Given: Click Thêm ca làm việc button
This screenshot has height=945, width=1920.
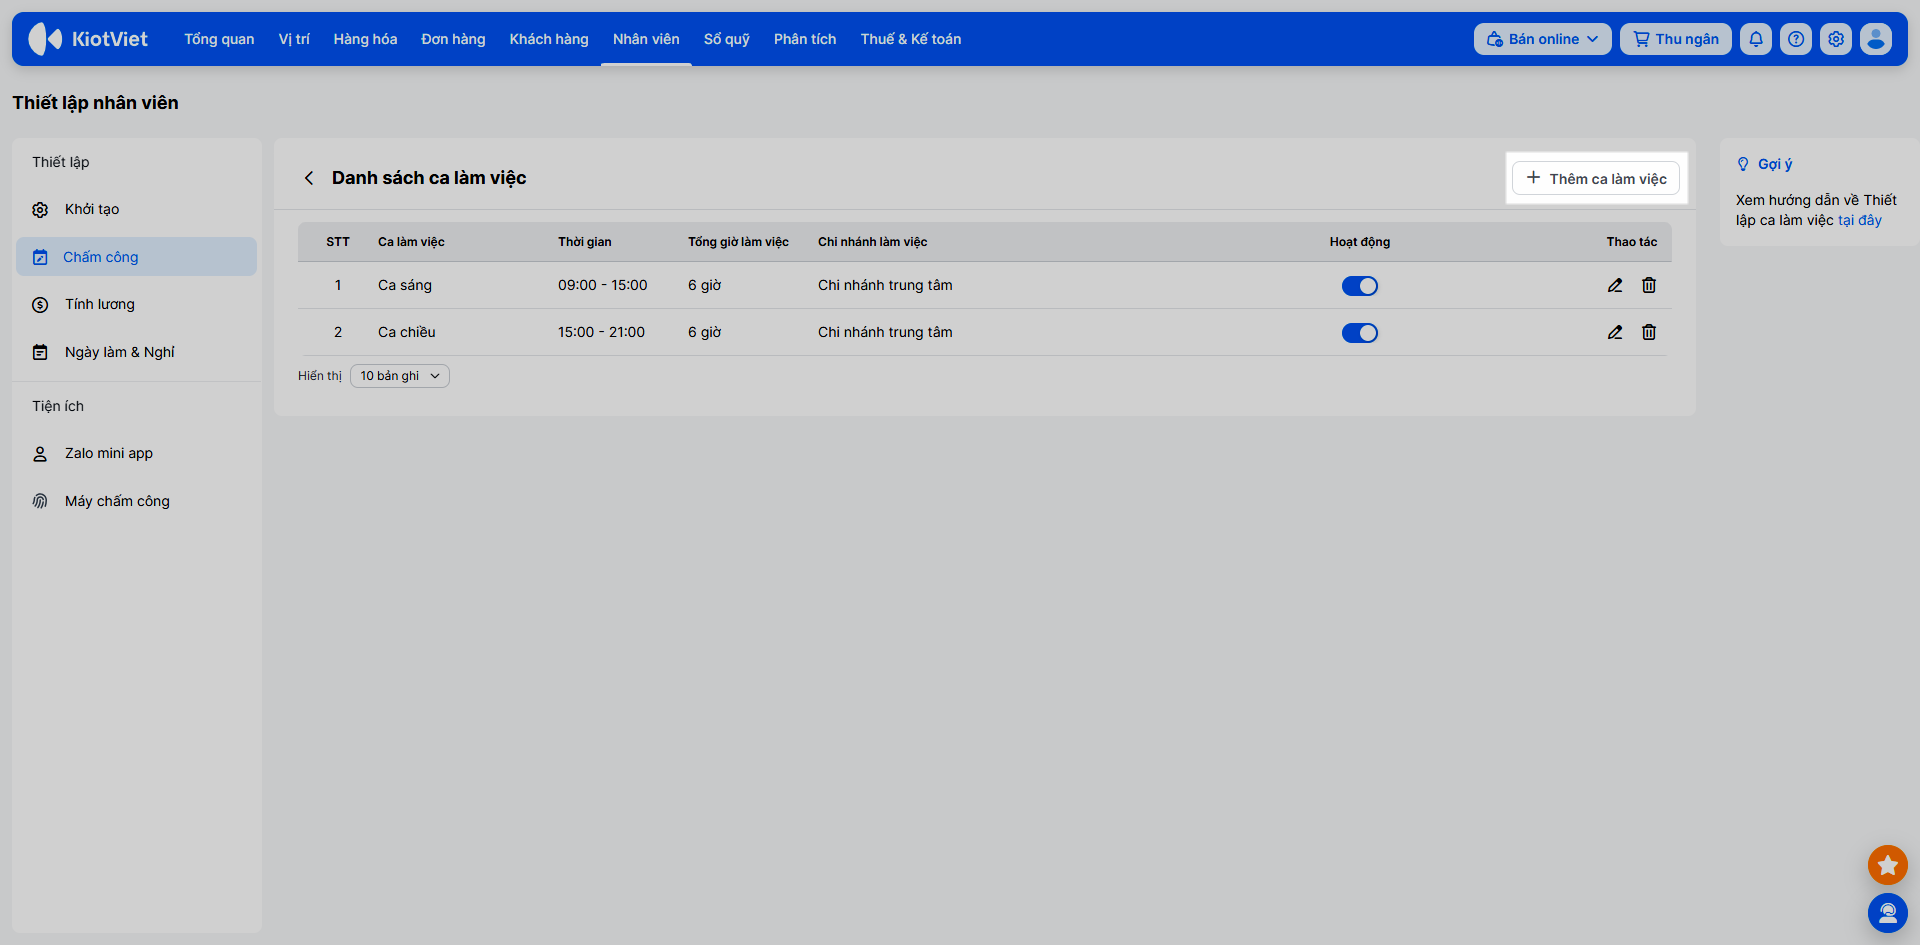Looking at the screenshot, I should 1596,178.
